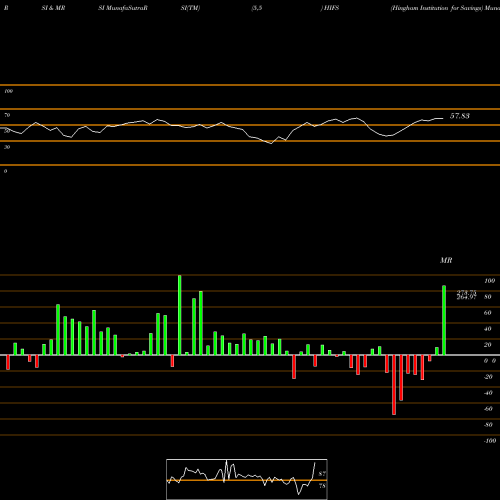This screenshot has width=500, height=500.
Task: Click the MR axis label -80
Action: pos(488,425)
